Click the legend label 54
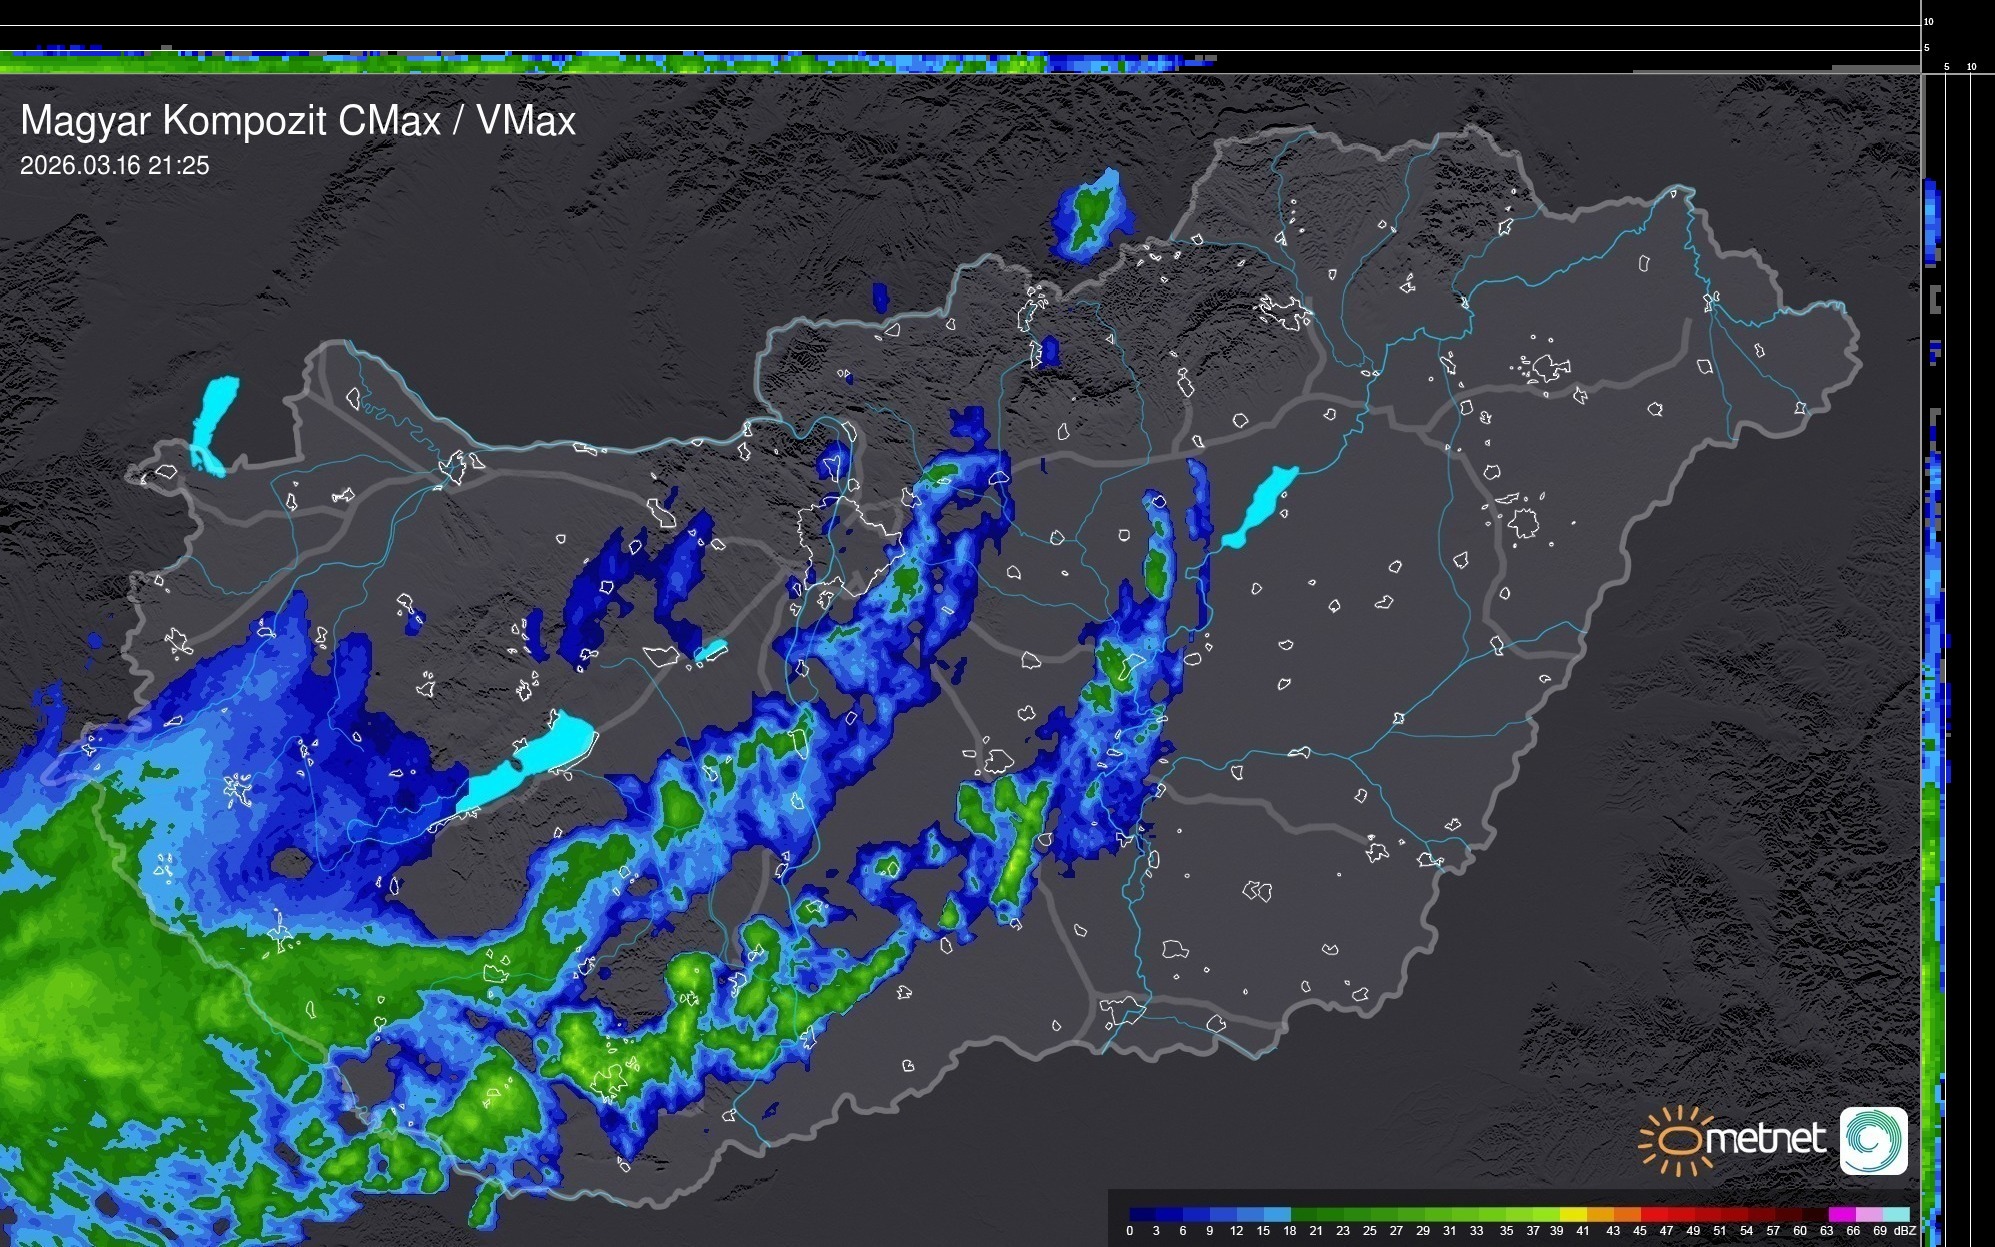Image resolution: width=1995 pixels, height=1247 pixels. [1746, 1231]
